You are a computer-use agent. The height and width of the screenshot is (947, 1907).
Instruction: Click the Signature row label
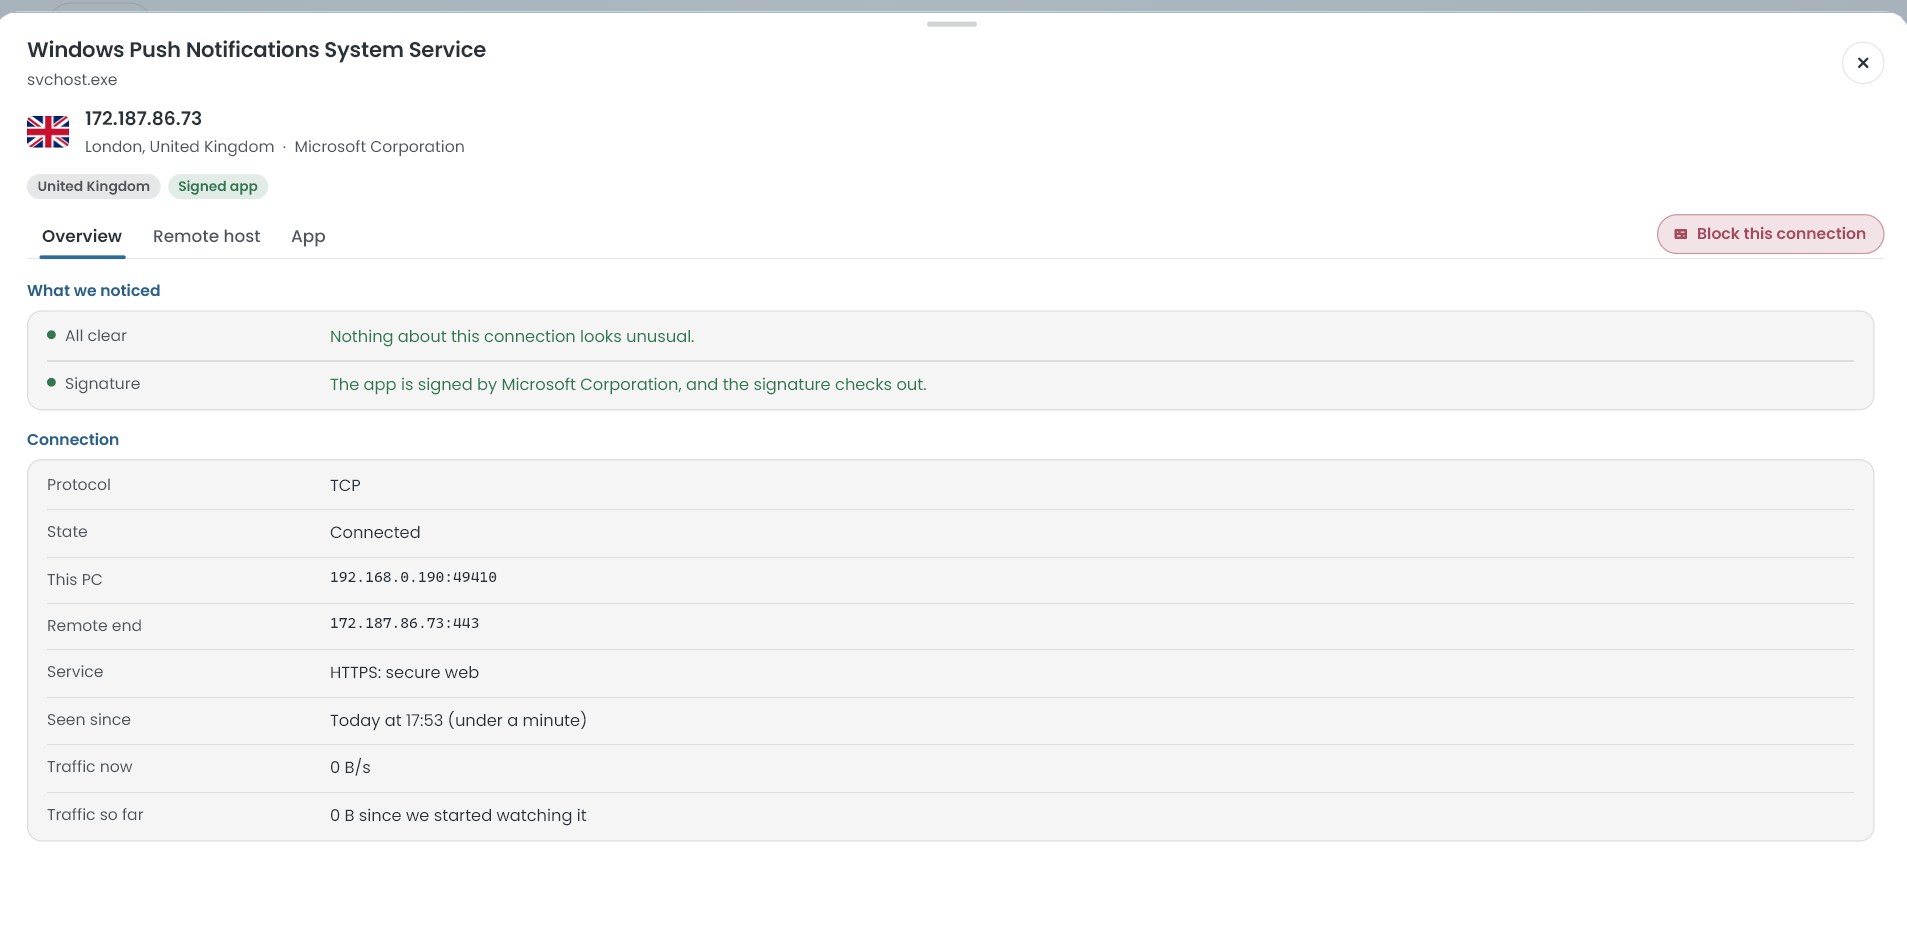[102, 384]
